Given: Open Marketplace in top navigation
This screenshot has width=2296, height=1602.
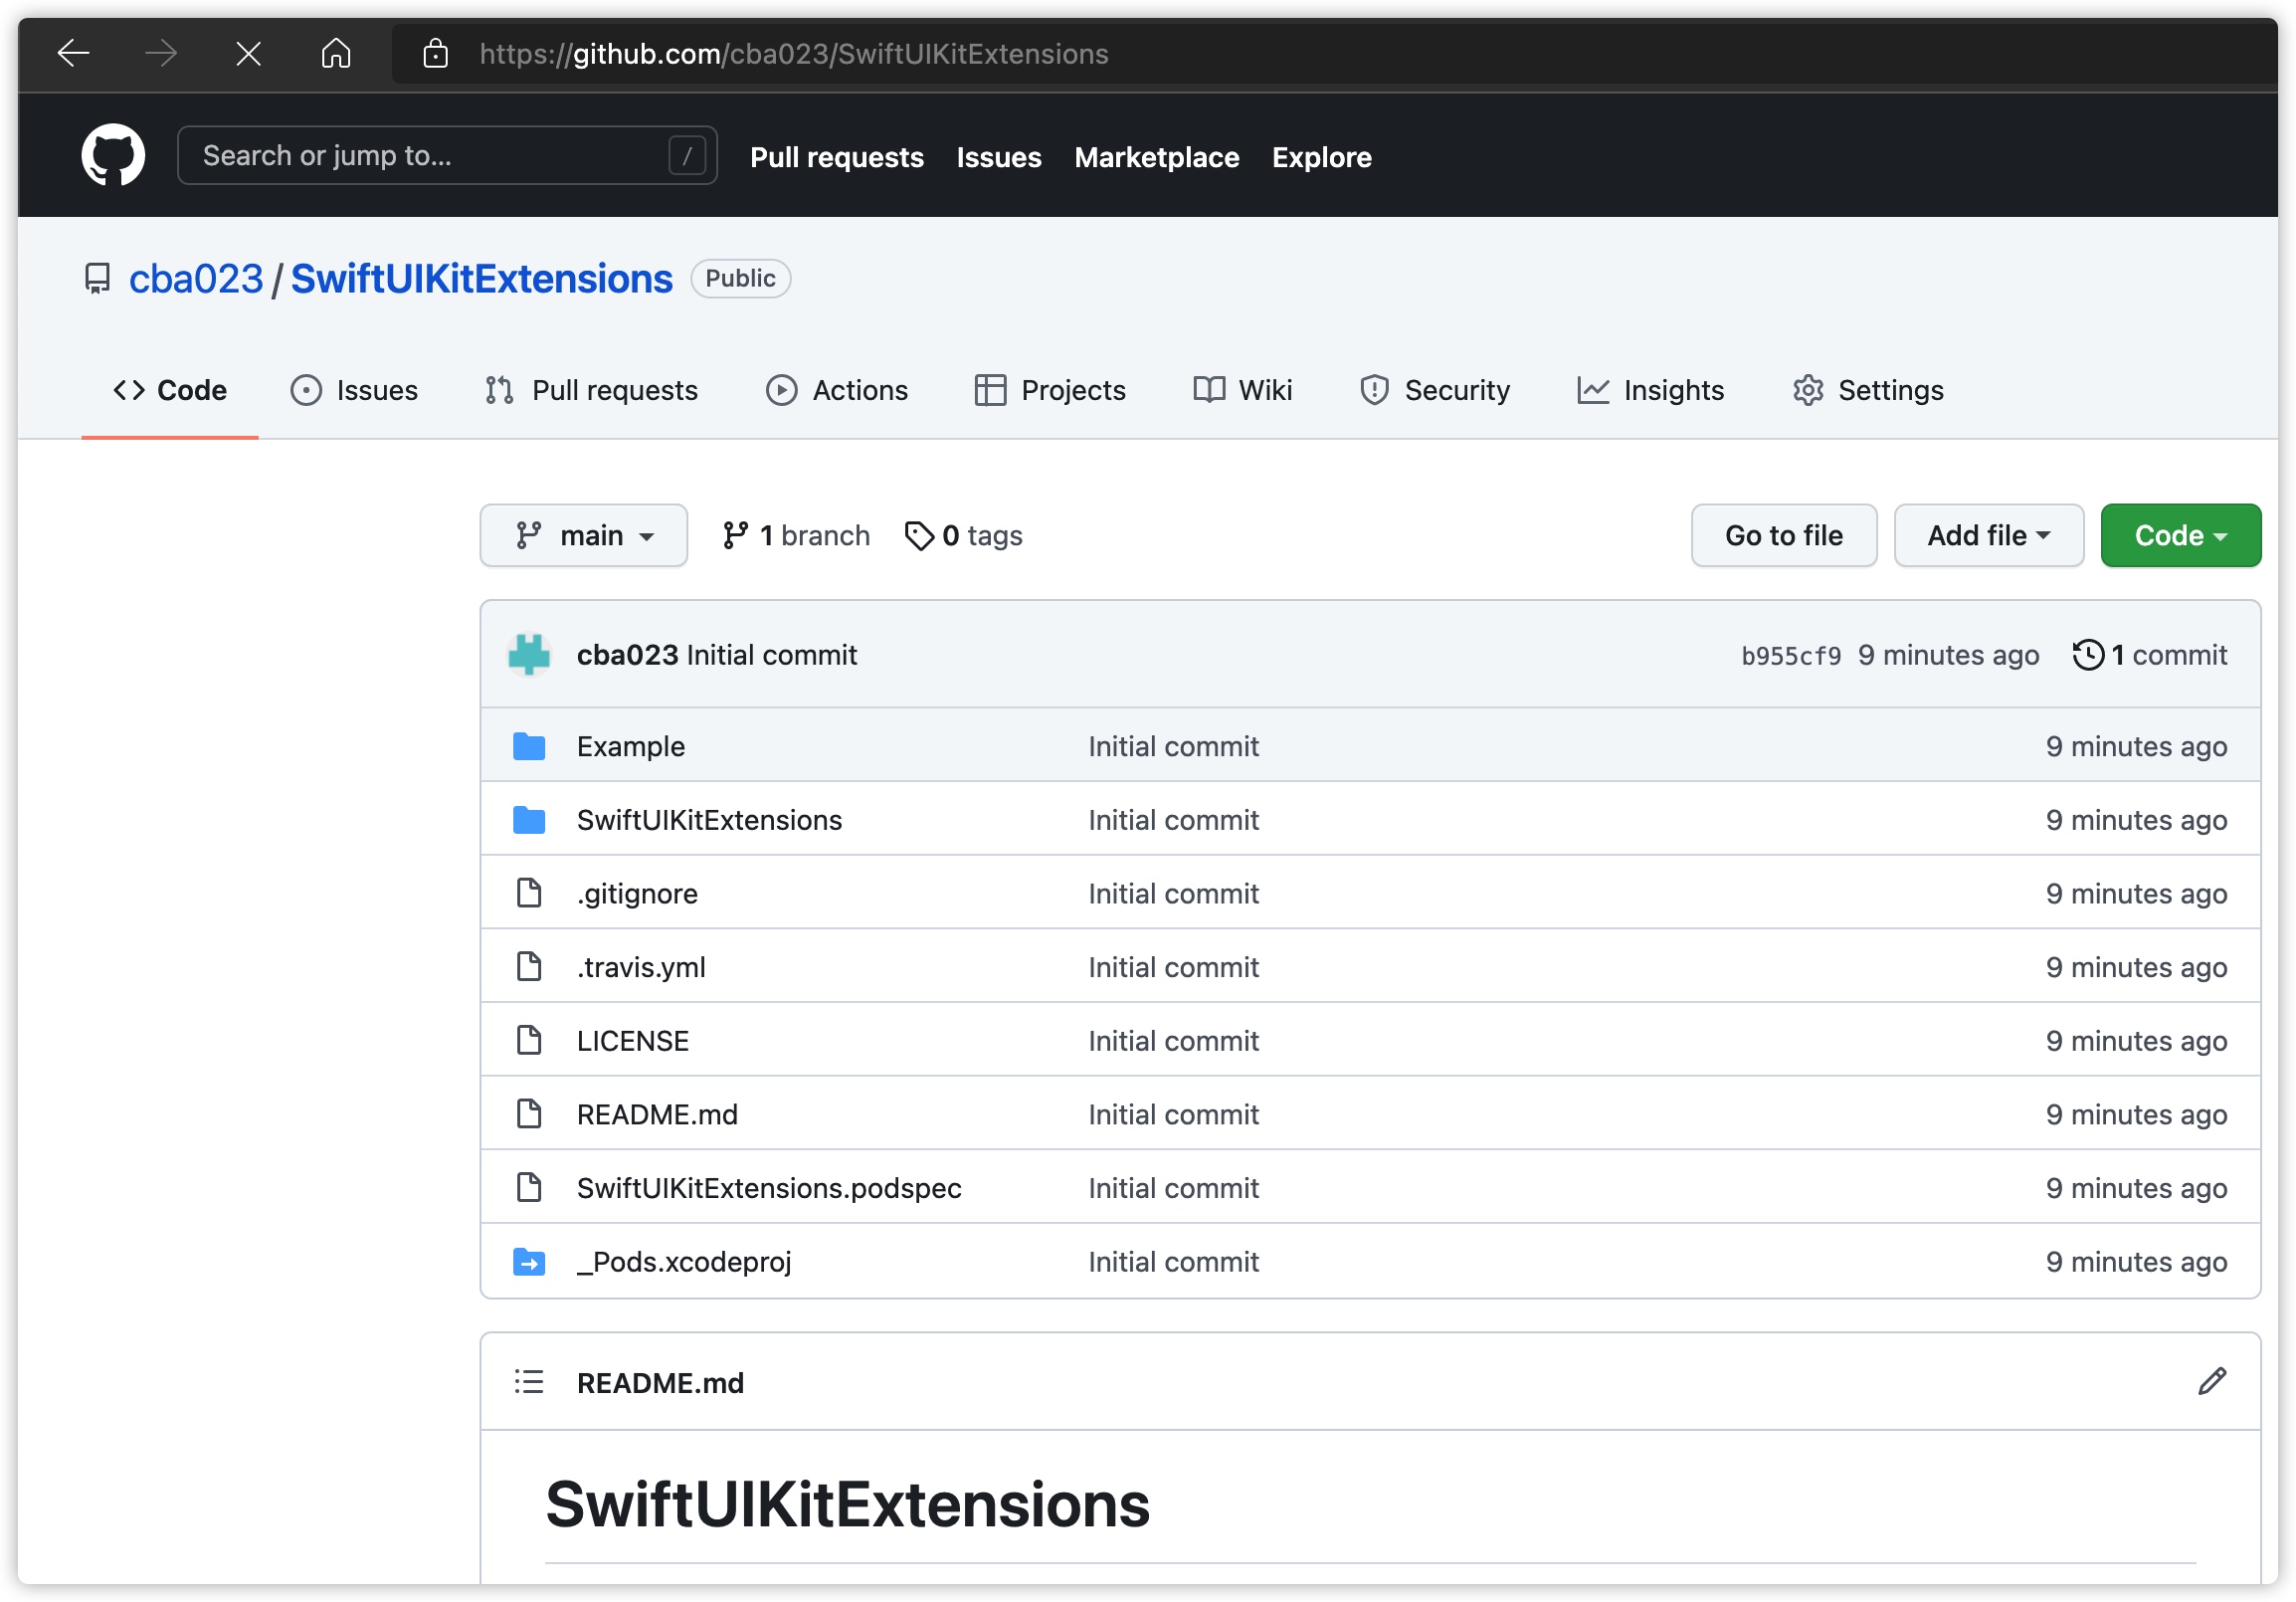Looking at the screenshot, I should click(1157, 157).
